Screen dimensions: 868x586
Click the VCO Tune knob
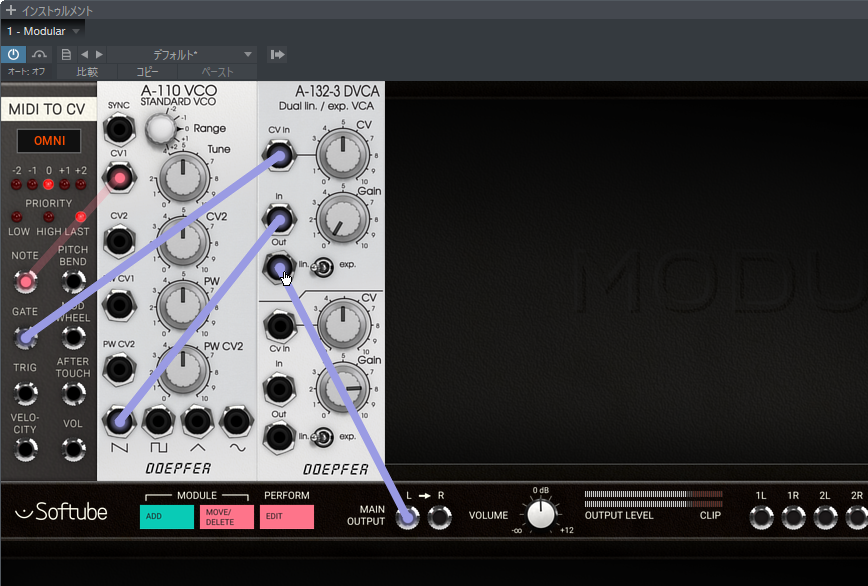(183, 178)
